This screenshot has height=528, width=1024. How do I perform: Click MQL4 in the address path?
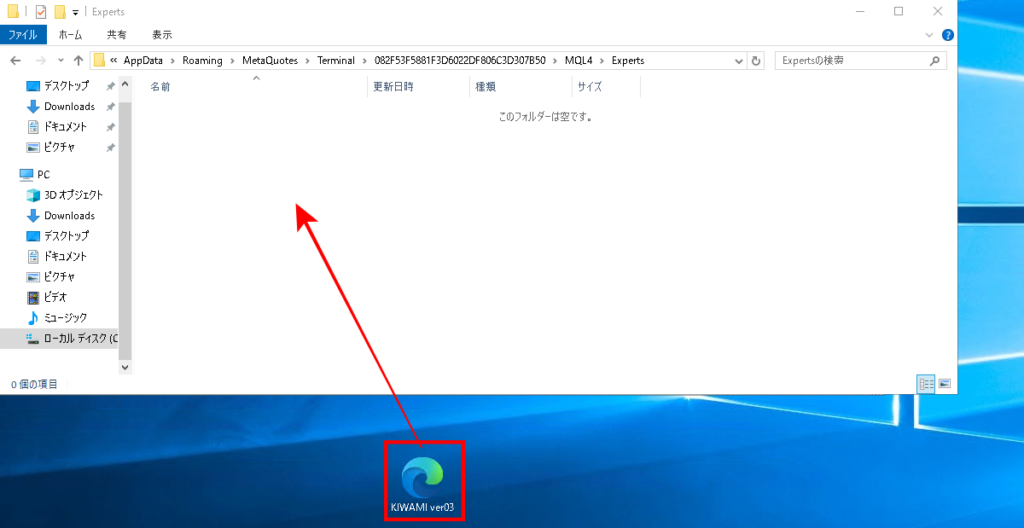pos(579,61)
